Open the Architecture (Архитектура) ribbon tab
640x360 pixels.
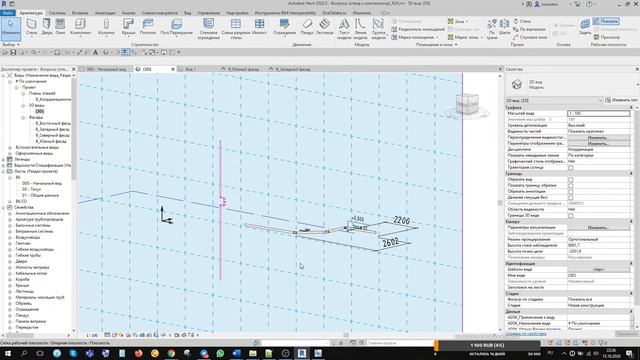click(x=31, y=13)
